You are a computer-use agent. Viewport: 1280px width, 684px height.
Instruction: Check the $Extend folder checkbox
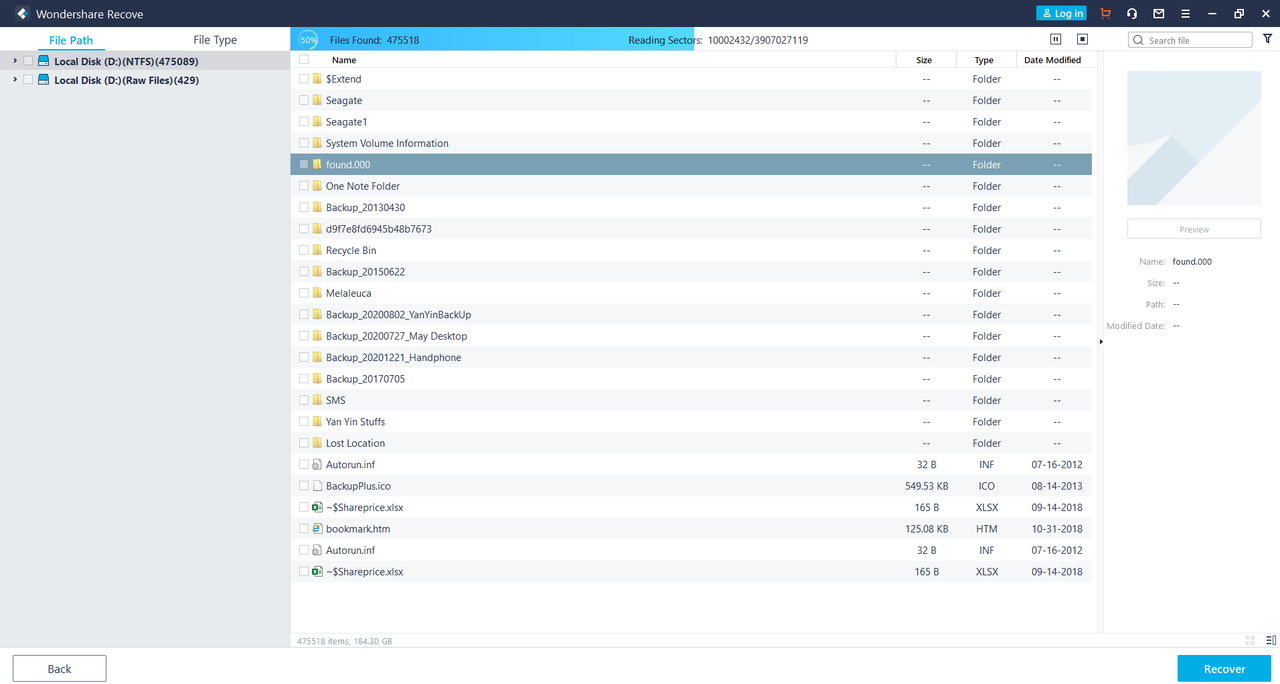point(304,79)
